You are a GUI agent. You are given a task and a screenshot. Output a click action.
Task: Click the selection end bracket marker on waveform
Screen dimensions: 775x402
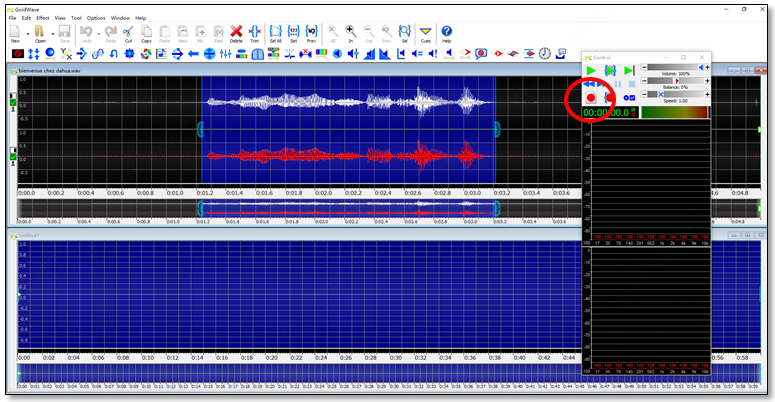click(x=497, y=130)
